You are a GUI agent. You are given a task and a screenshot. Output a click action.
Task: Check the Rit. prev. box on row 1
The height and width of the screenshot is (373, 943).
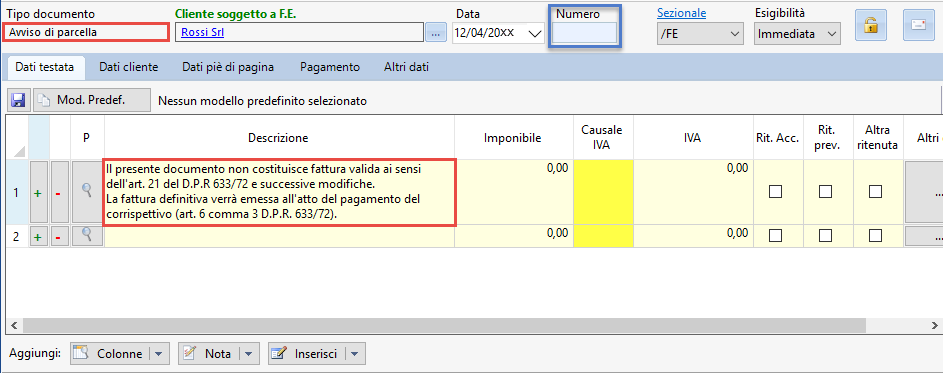pos(826,191)
